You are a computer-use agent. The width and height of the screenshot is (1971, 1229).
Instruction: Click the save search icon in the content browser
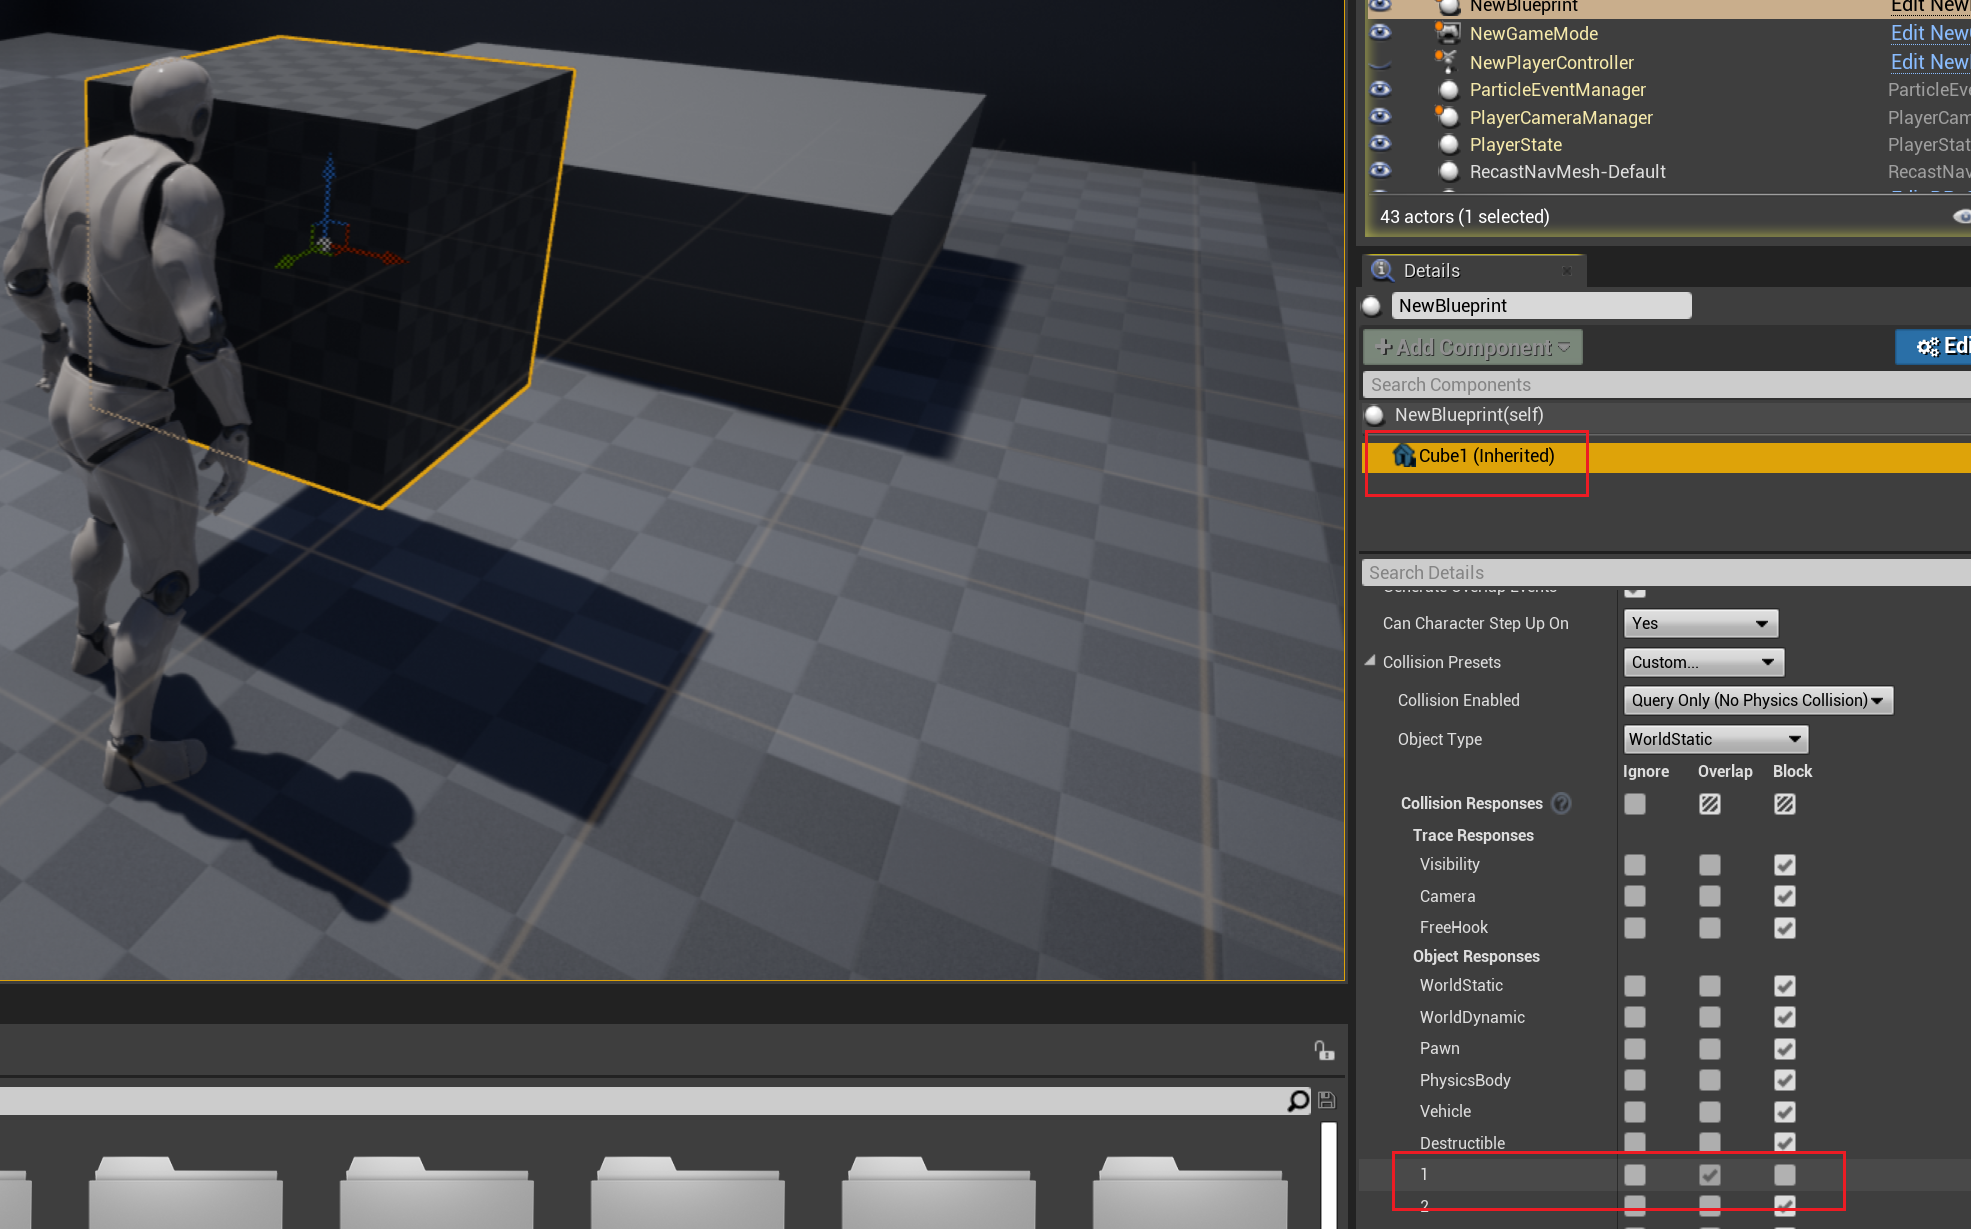(1327, 1101)
